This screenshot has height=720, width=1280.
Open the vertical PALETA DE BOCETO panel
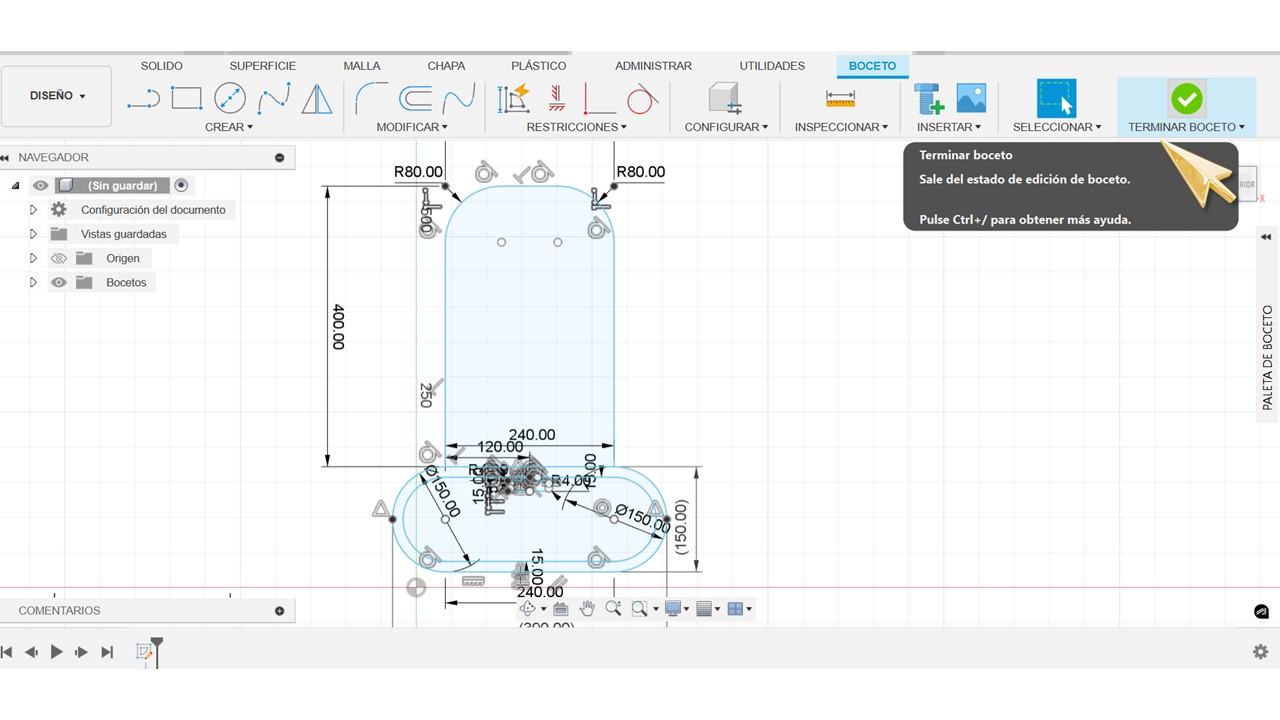point(1267,358)
